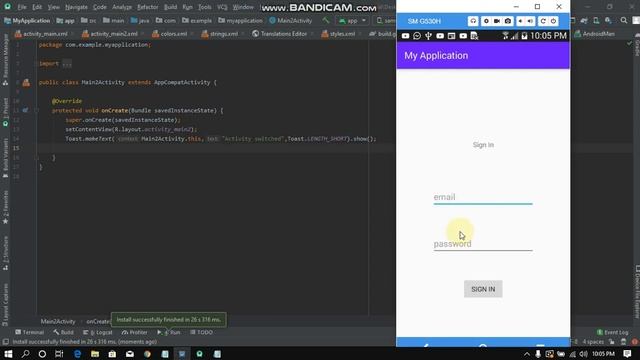This screenshot has width=640, height=360.
Task: Switch to strings.xml editor tab
Action: 221,34
